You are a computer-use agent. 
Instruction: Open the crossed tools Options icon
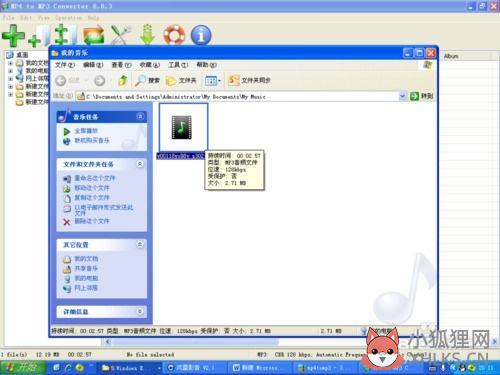point(120,35)
